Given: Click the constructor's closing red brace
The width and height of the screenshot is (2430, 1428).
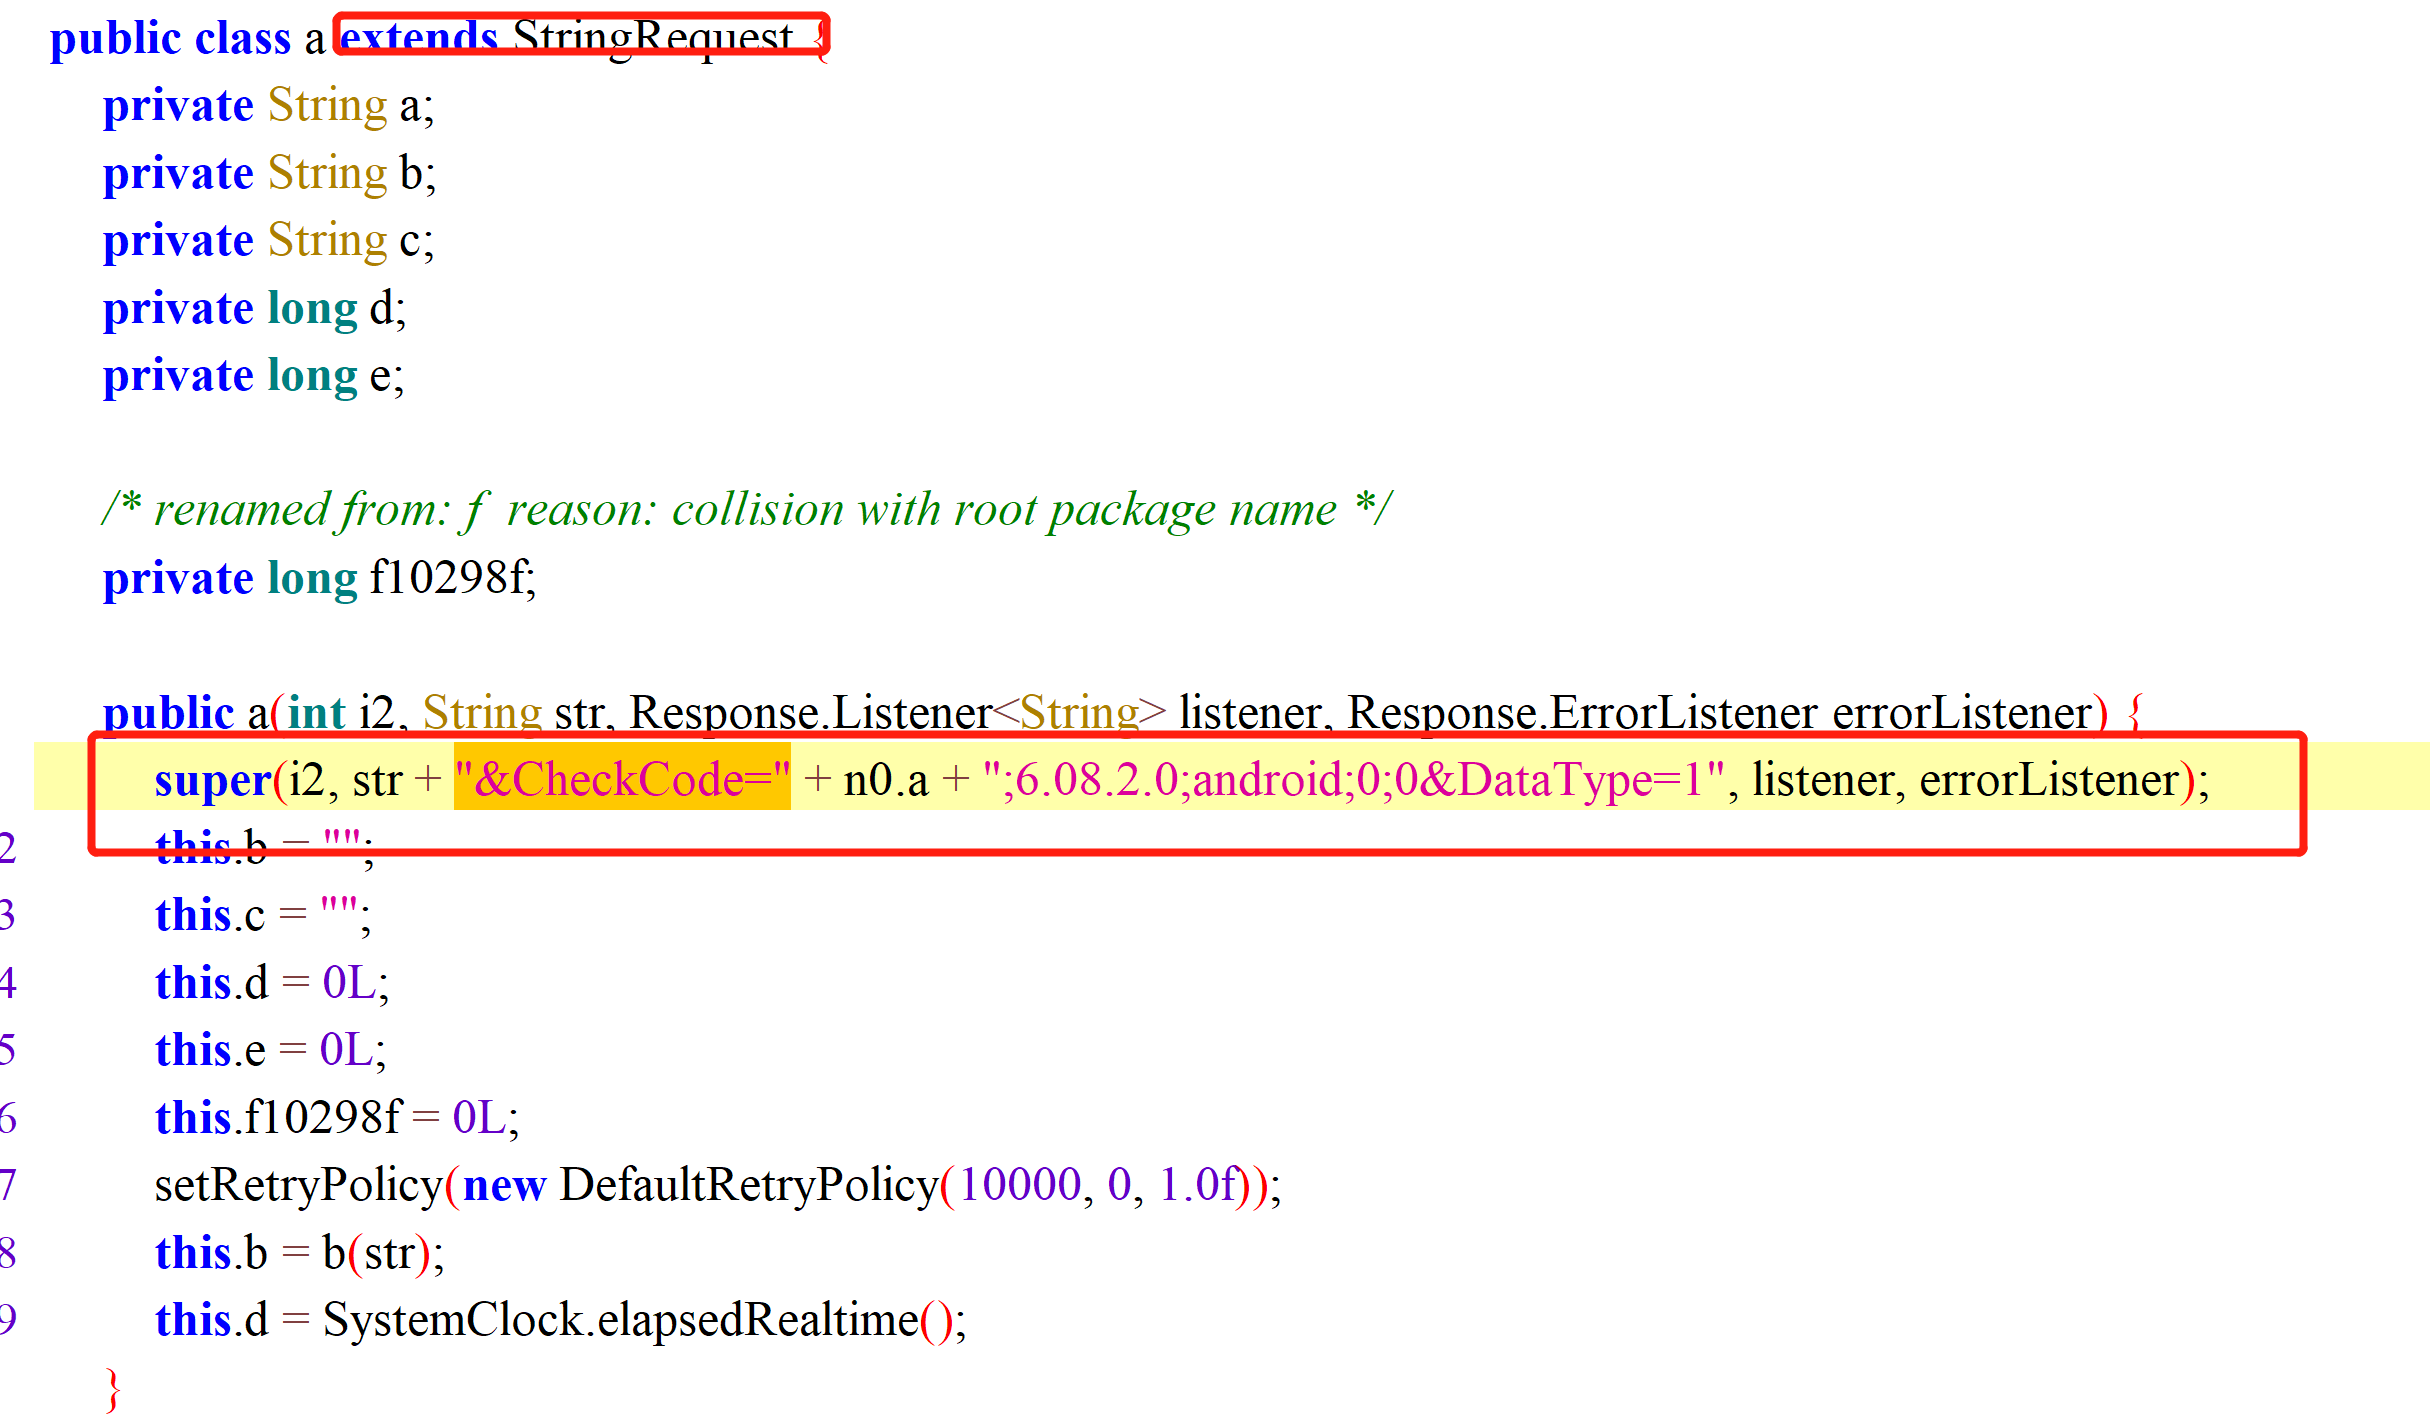Looking at the screenshot, I should tap(113, 1390).
